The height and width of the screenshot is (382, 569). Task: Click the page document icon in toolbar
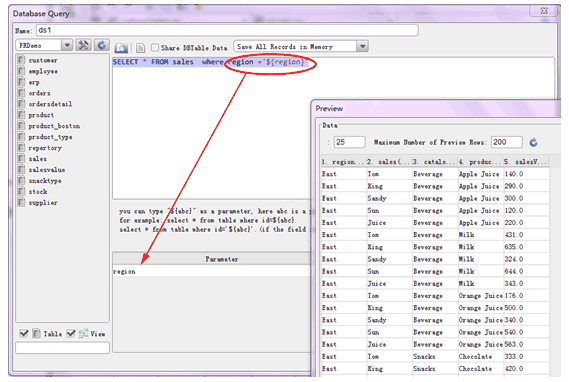(x=140, y=48)
